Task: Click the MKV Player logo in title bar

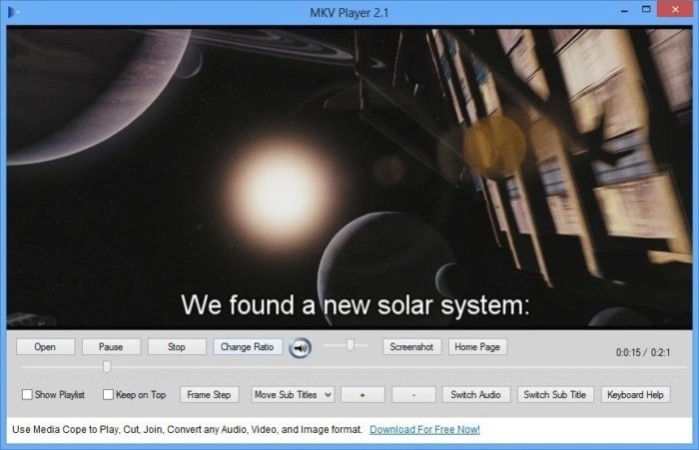Action: tap(13, 12)
